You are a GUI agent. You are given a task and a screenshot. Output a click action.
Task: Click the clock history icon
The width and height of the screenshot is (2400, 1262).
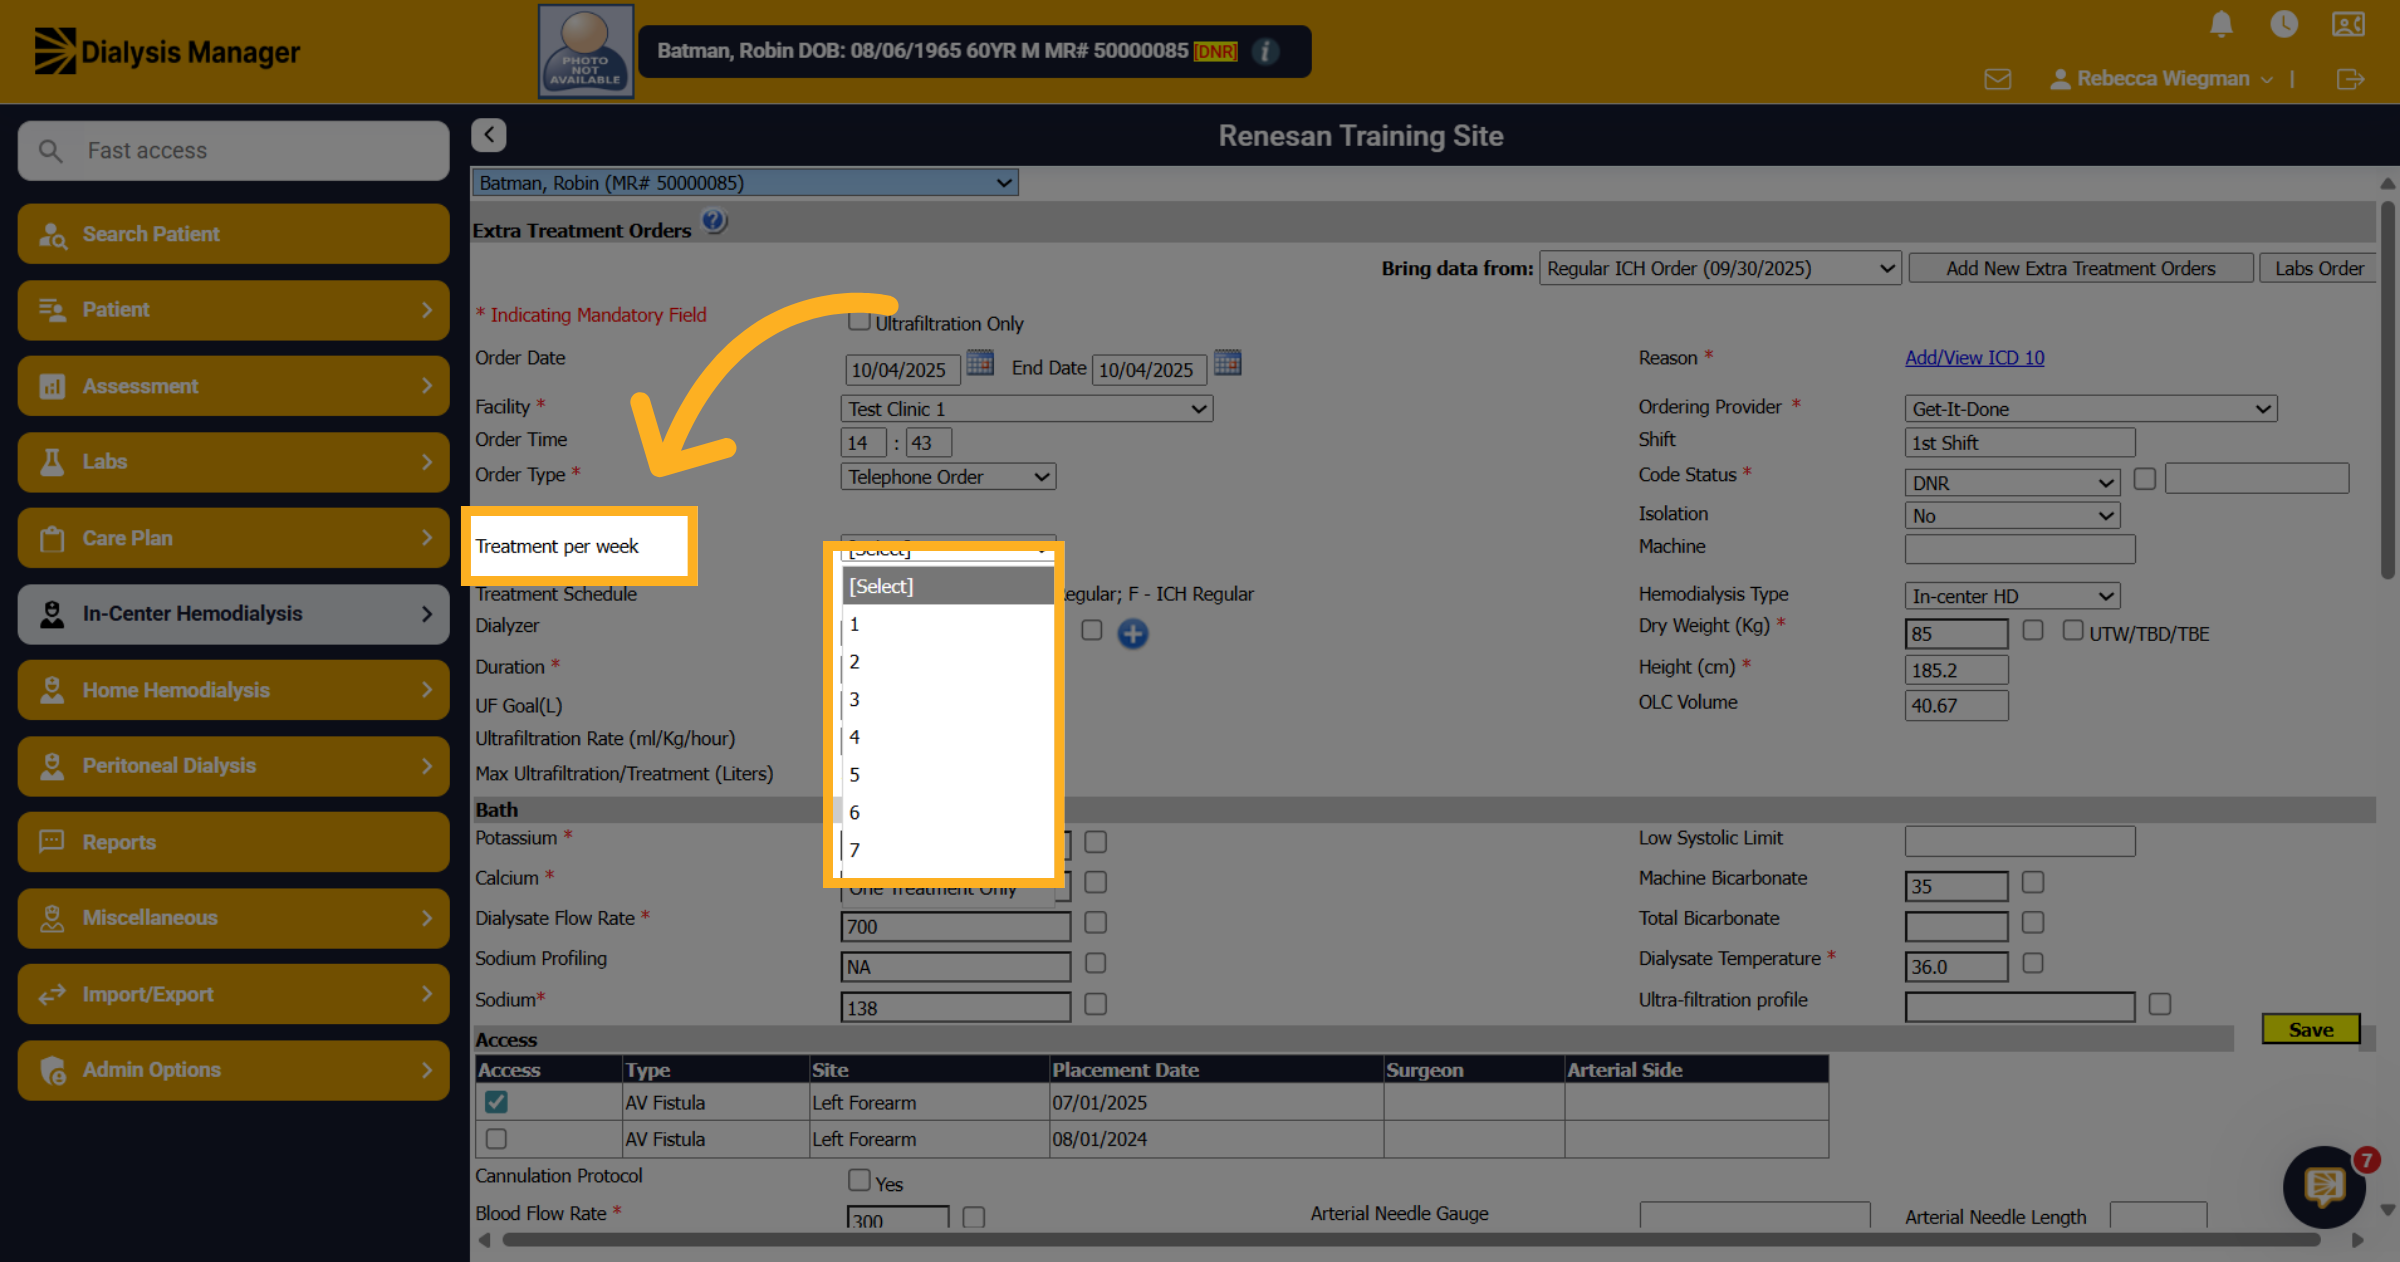(2284, 24)
